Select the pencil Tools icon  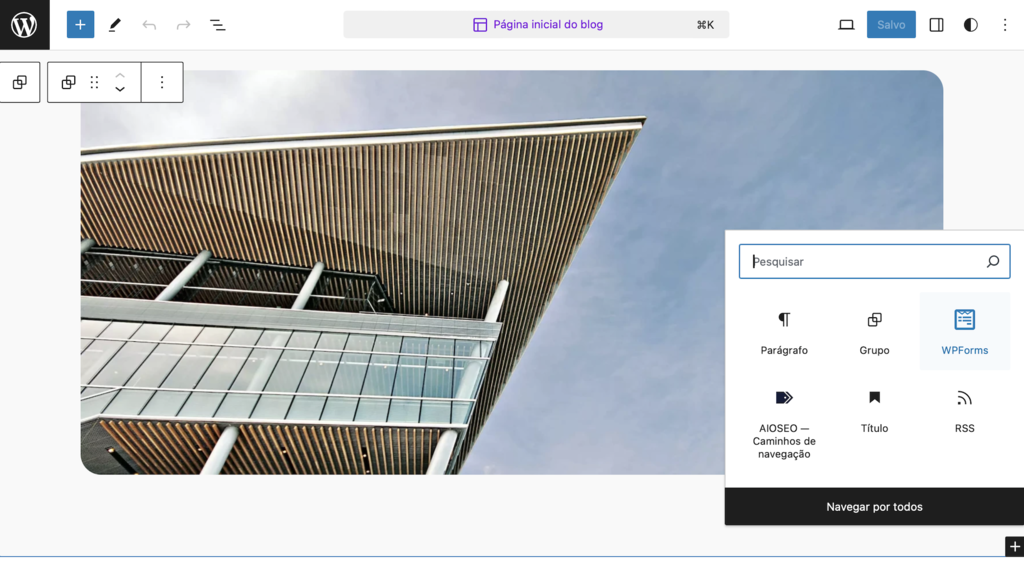pos(115,25)
